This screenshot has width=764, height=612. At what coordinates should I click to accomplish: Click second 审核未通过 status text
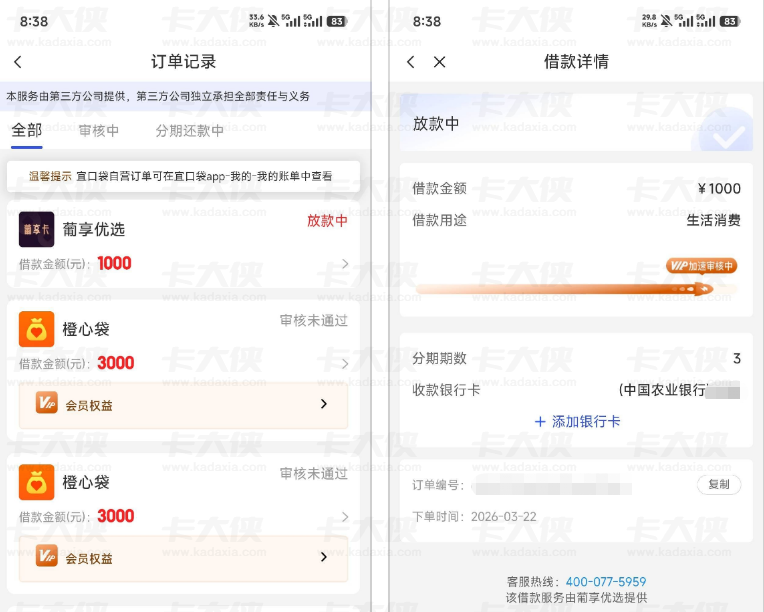coord(314,473)
